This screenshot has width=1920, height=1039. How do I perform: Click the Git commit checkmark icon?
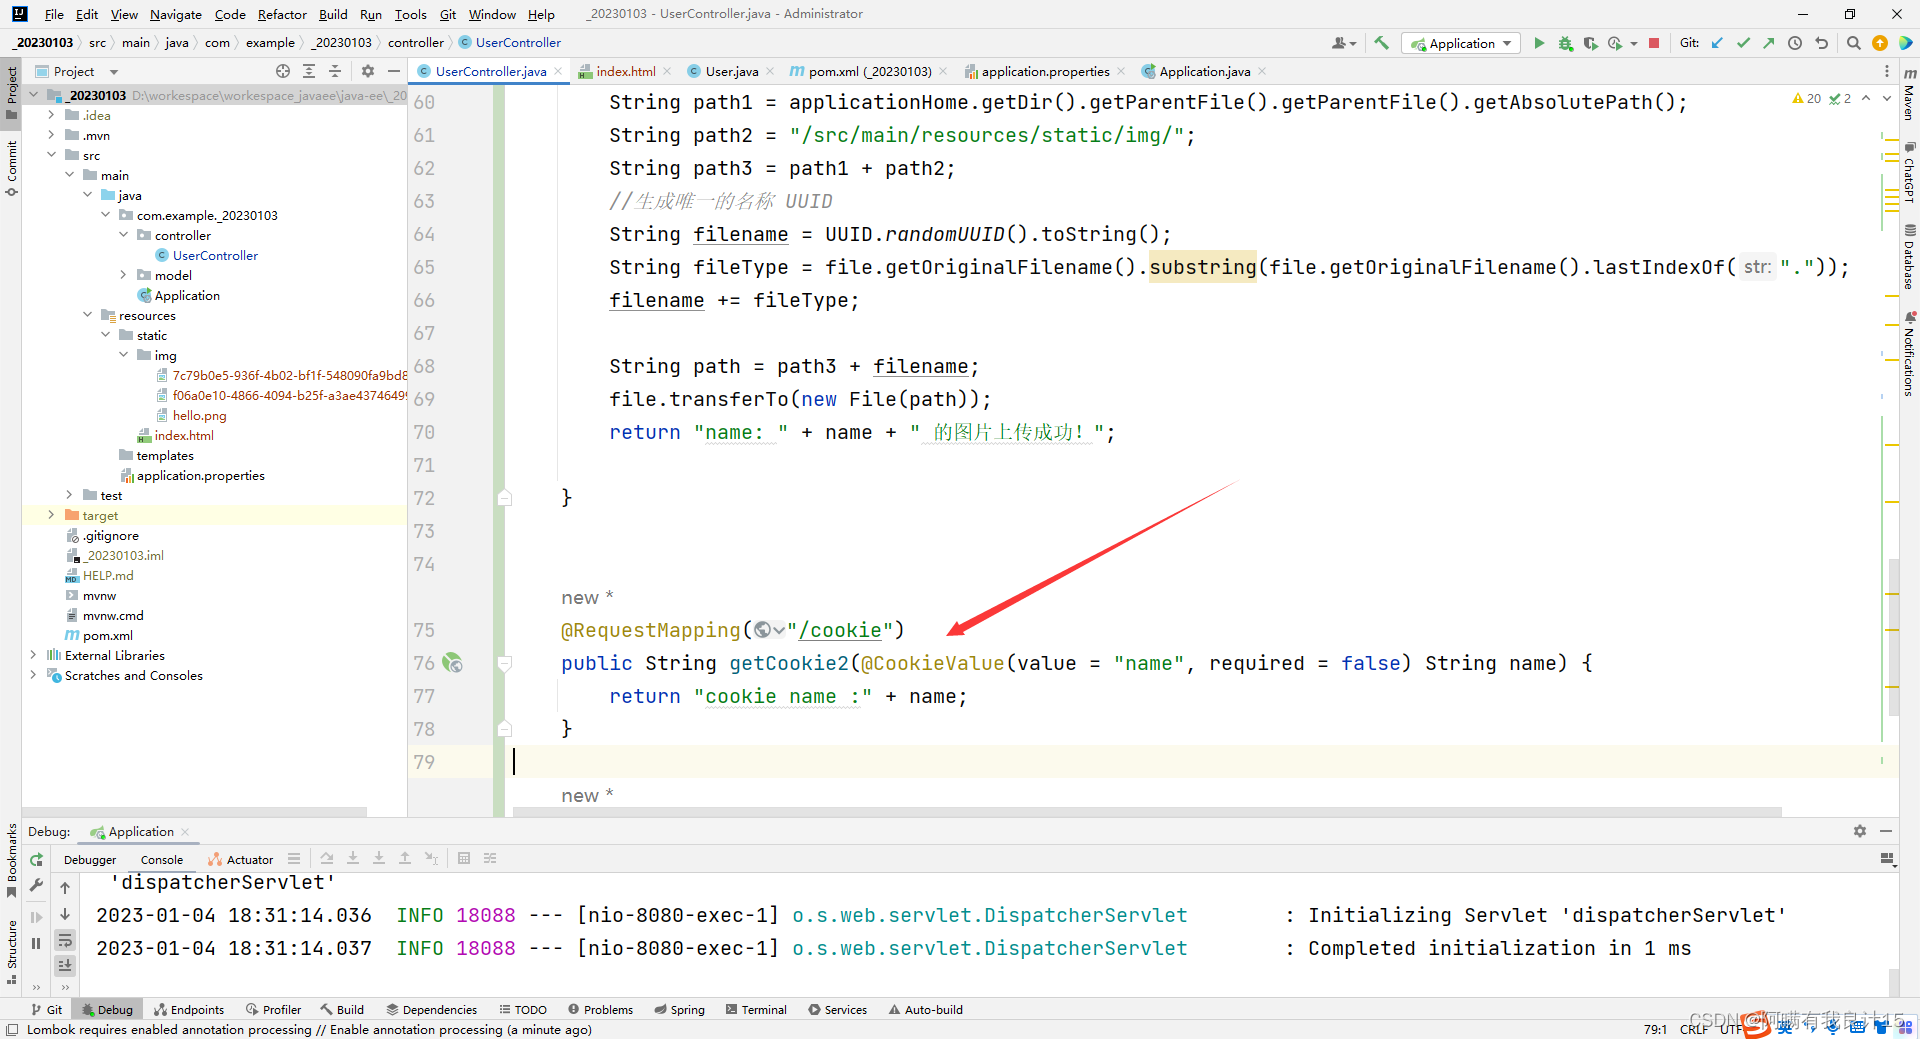[1743, 43]
